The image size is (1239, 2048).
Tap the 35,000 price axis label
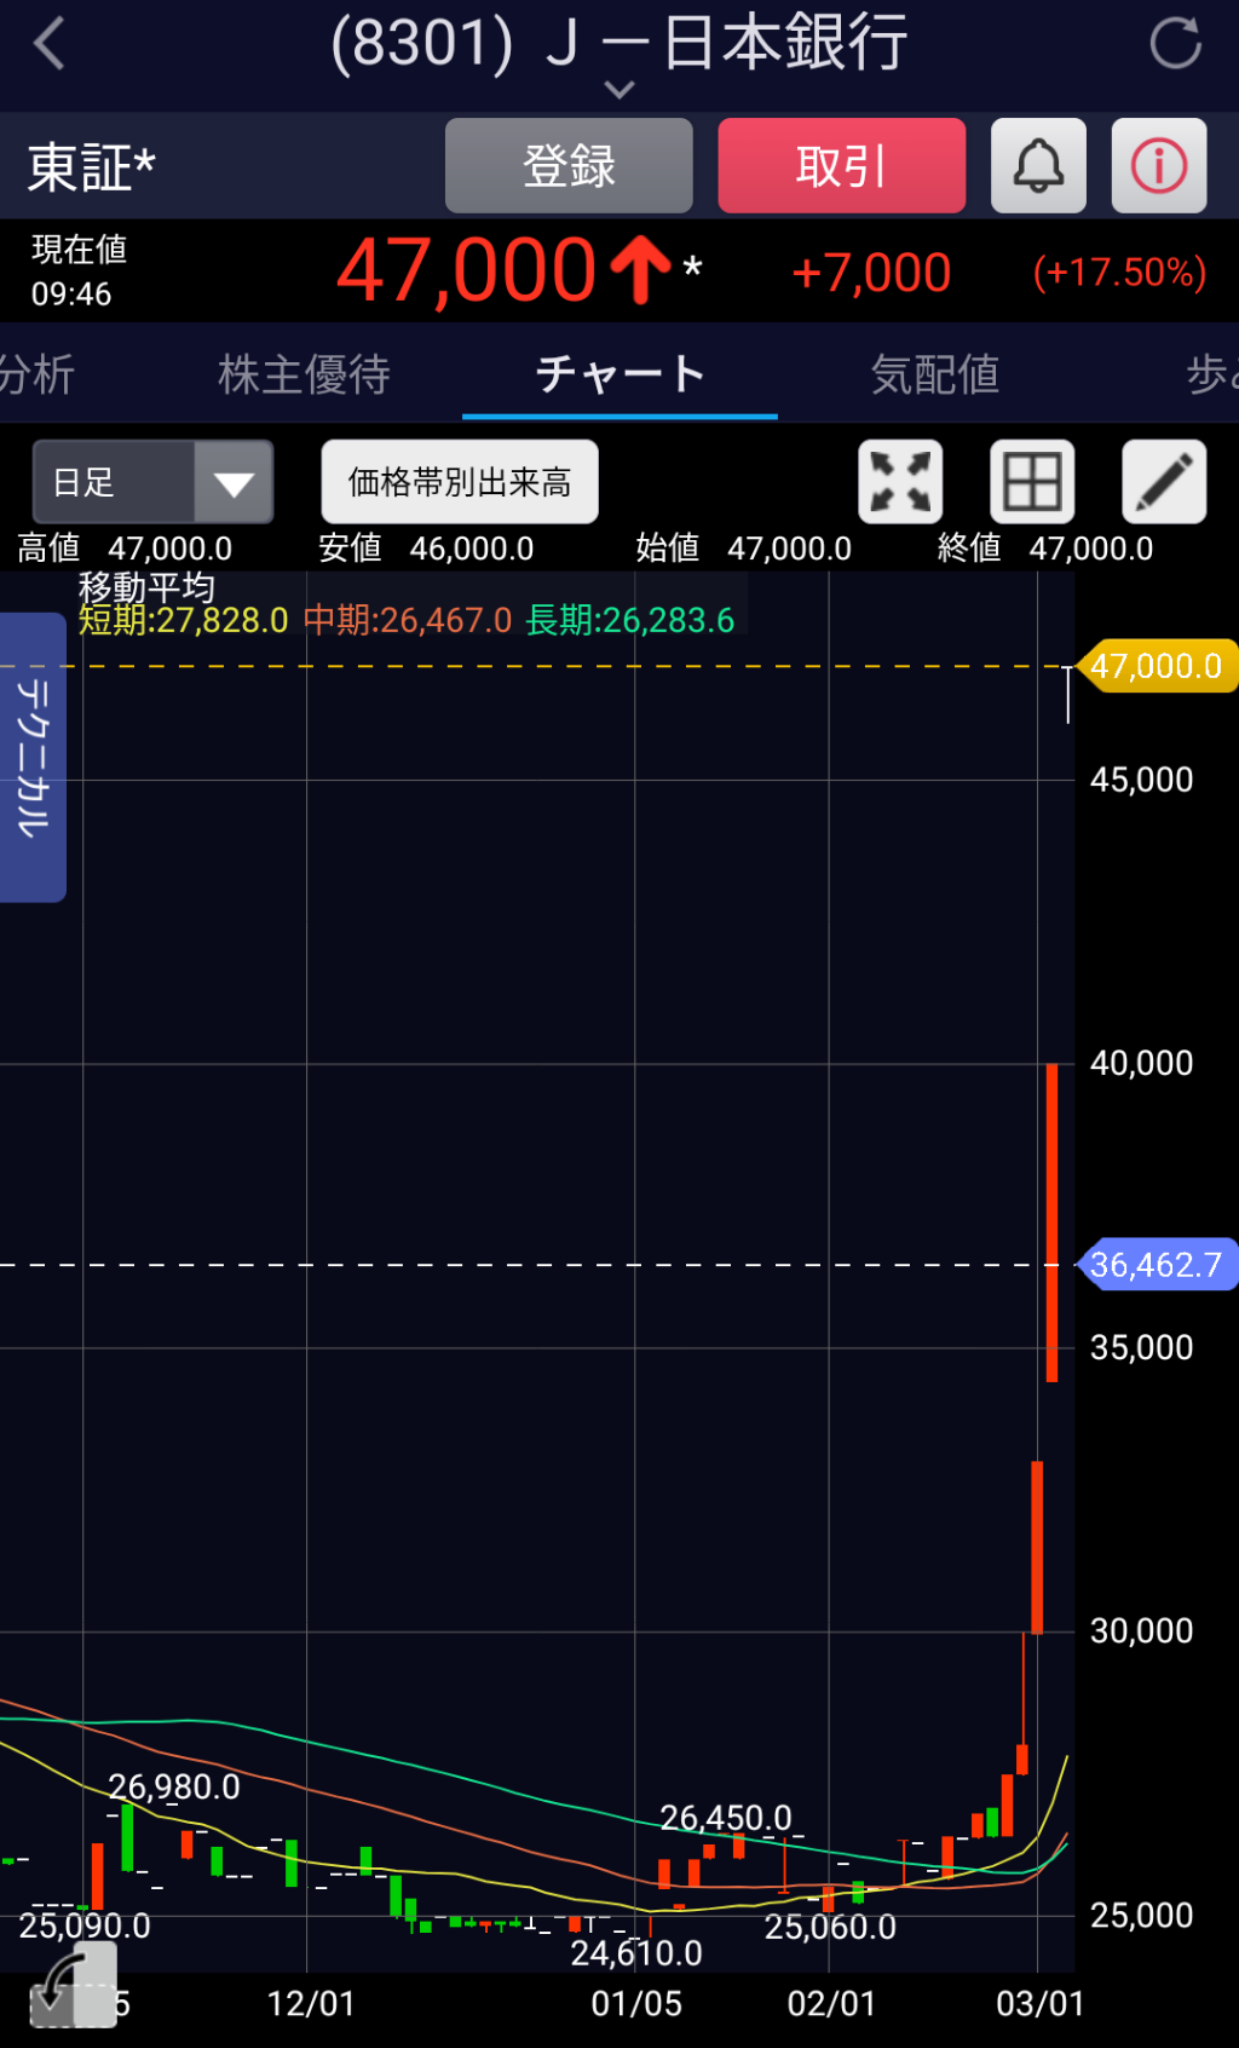coord(1141,1348)
